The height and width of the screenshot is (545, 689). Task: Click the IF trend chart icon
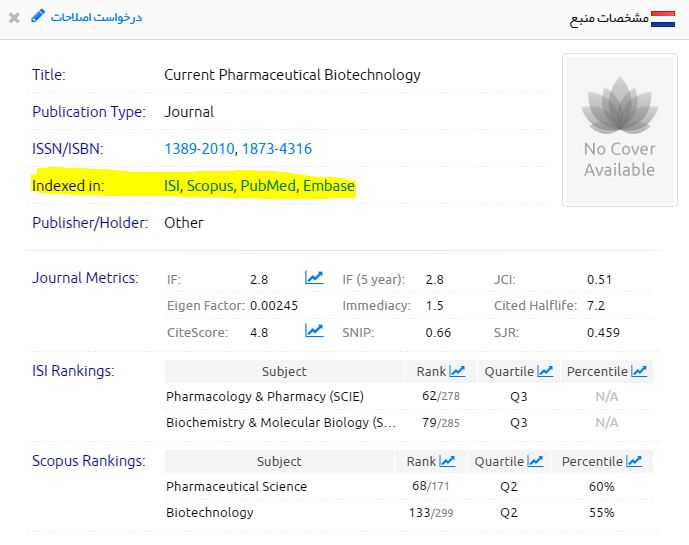coord(314,278)
